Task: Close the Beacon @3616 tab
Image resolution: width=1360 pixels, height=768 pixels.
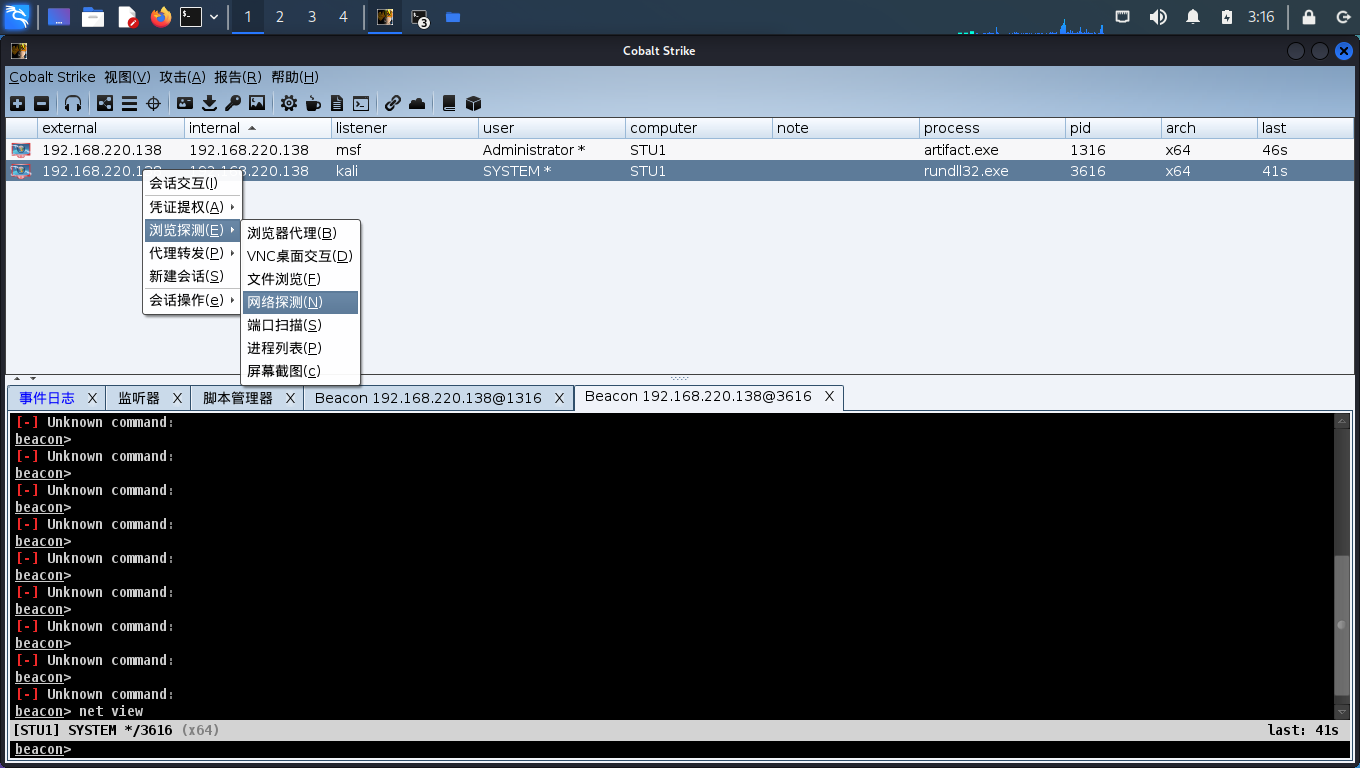Action: pos(829,397)
